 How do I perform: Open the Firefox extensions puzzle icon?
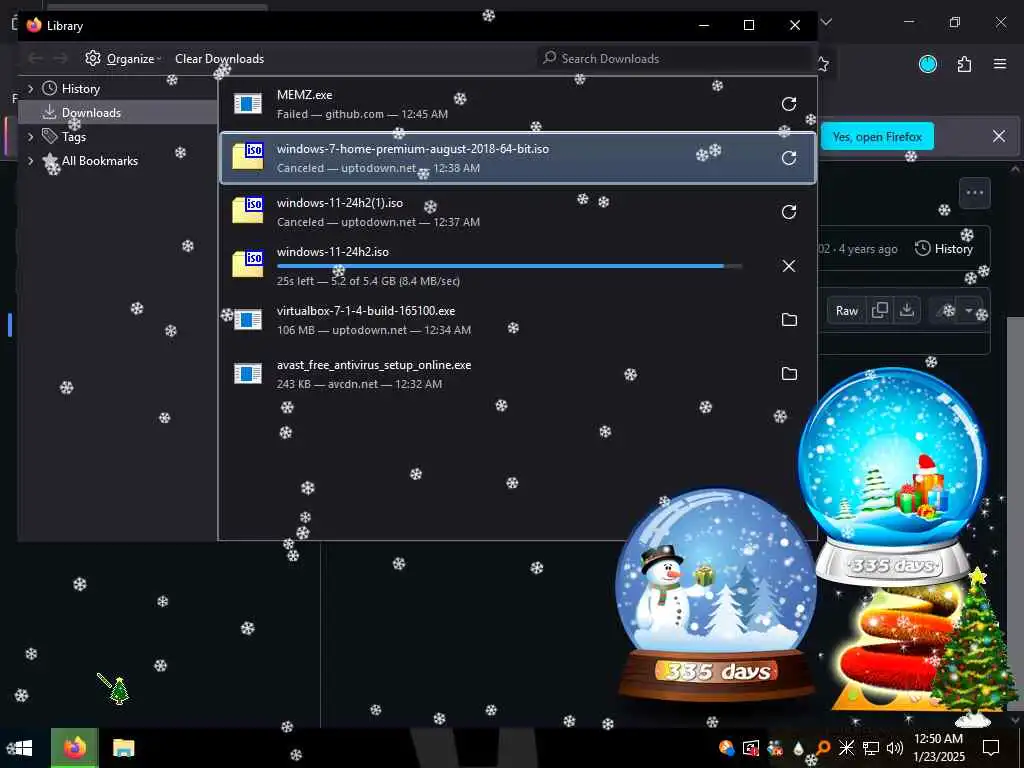point(964,64)
